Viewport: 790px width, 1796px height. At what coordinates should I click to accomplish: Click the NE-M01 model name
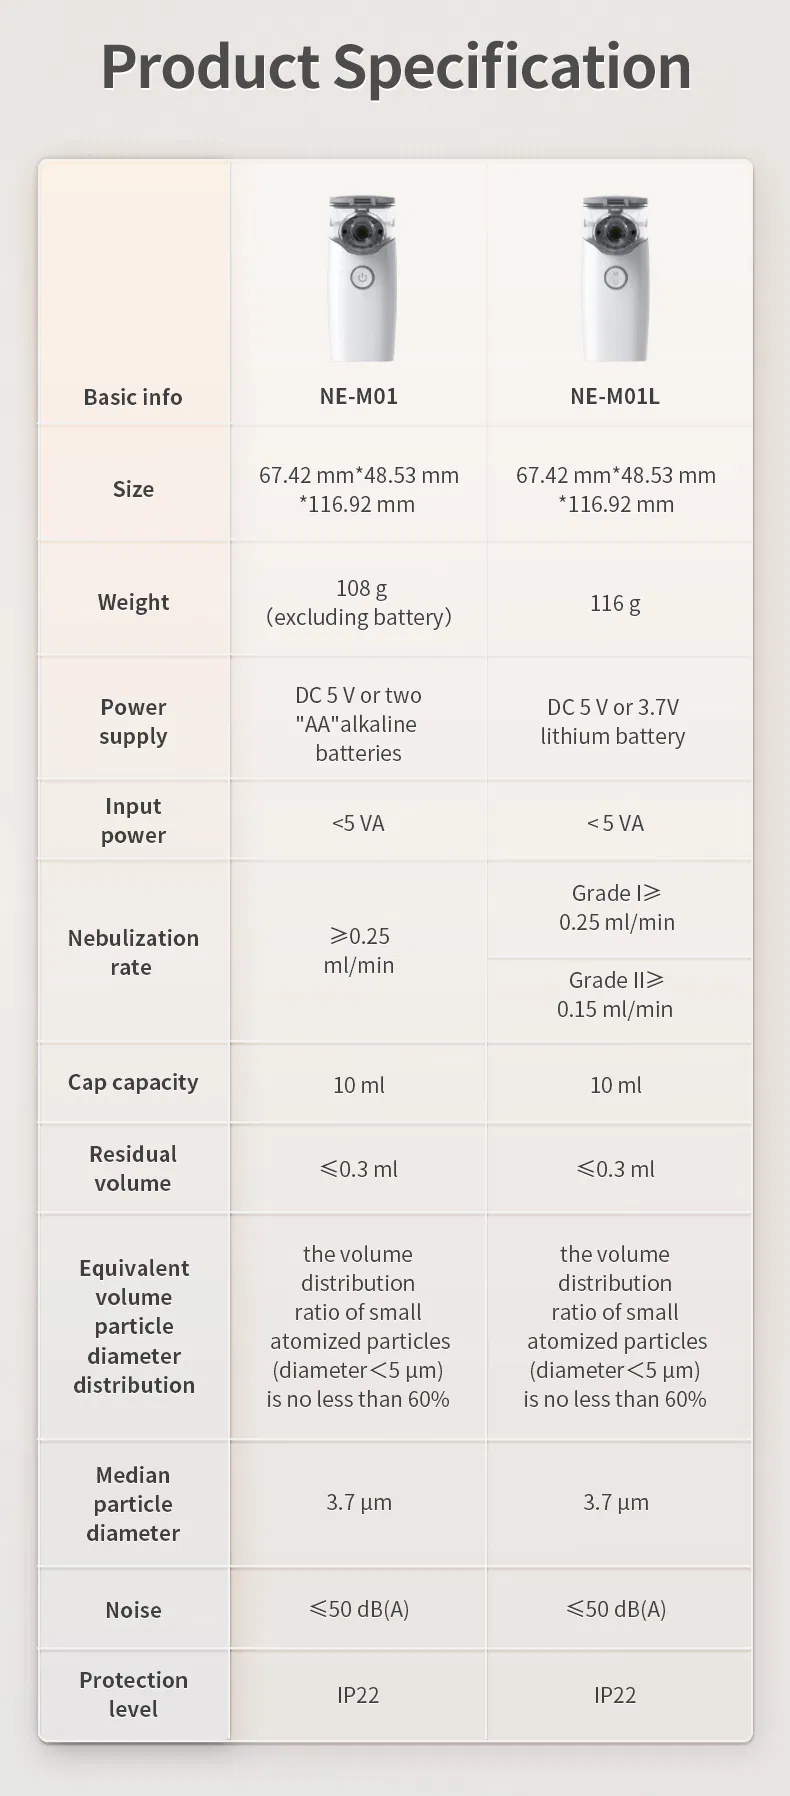359,396
